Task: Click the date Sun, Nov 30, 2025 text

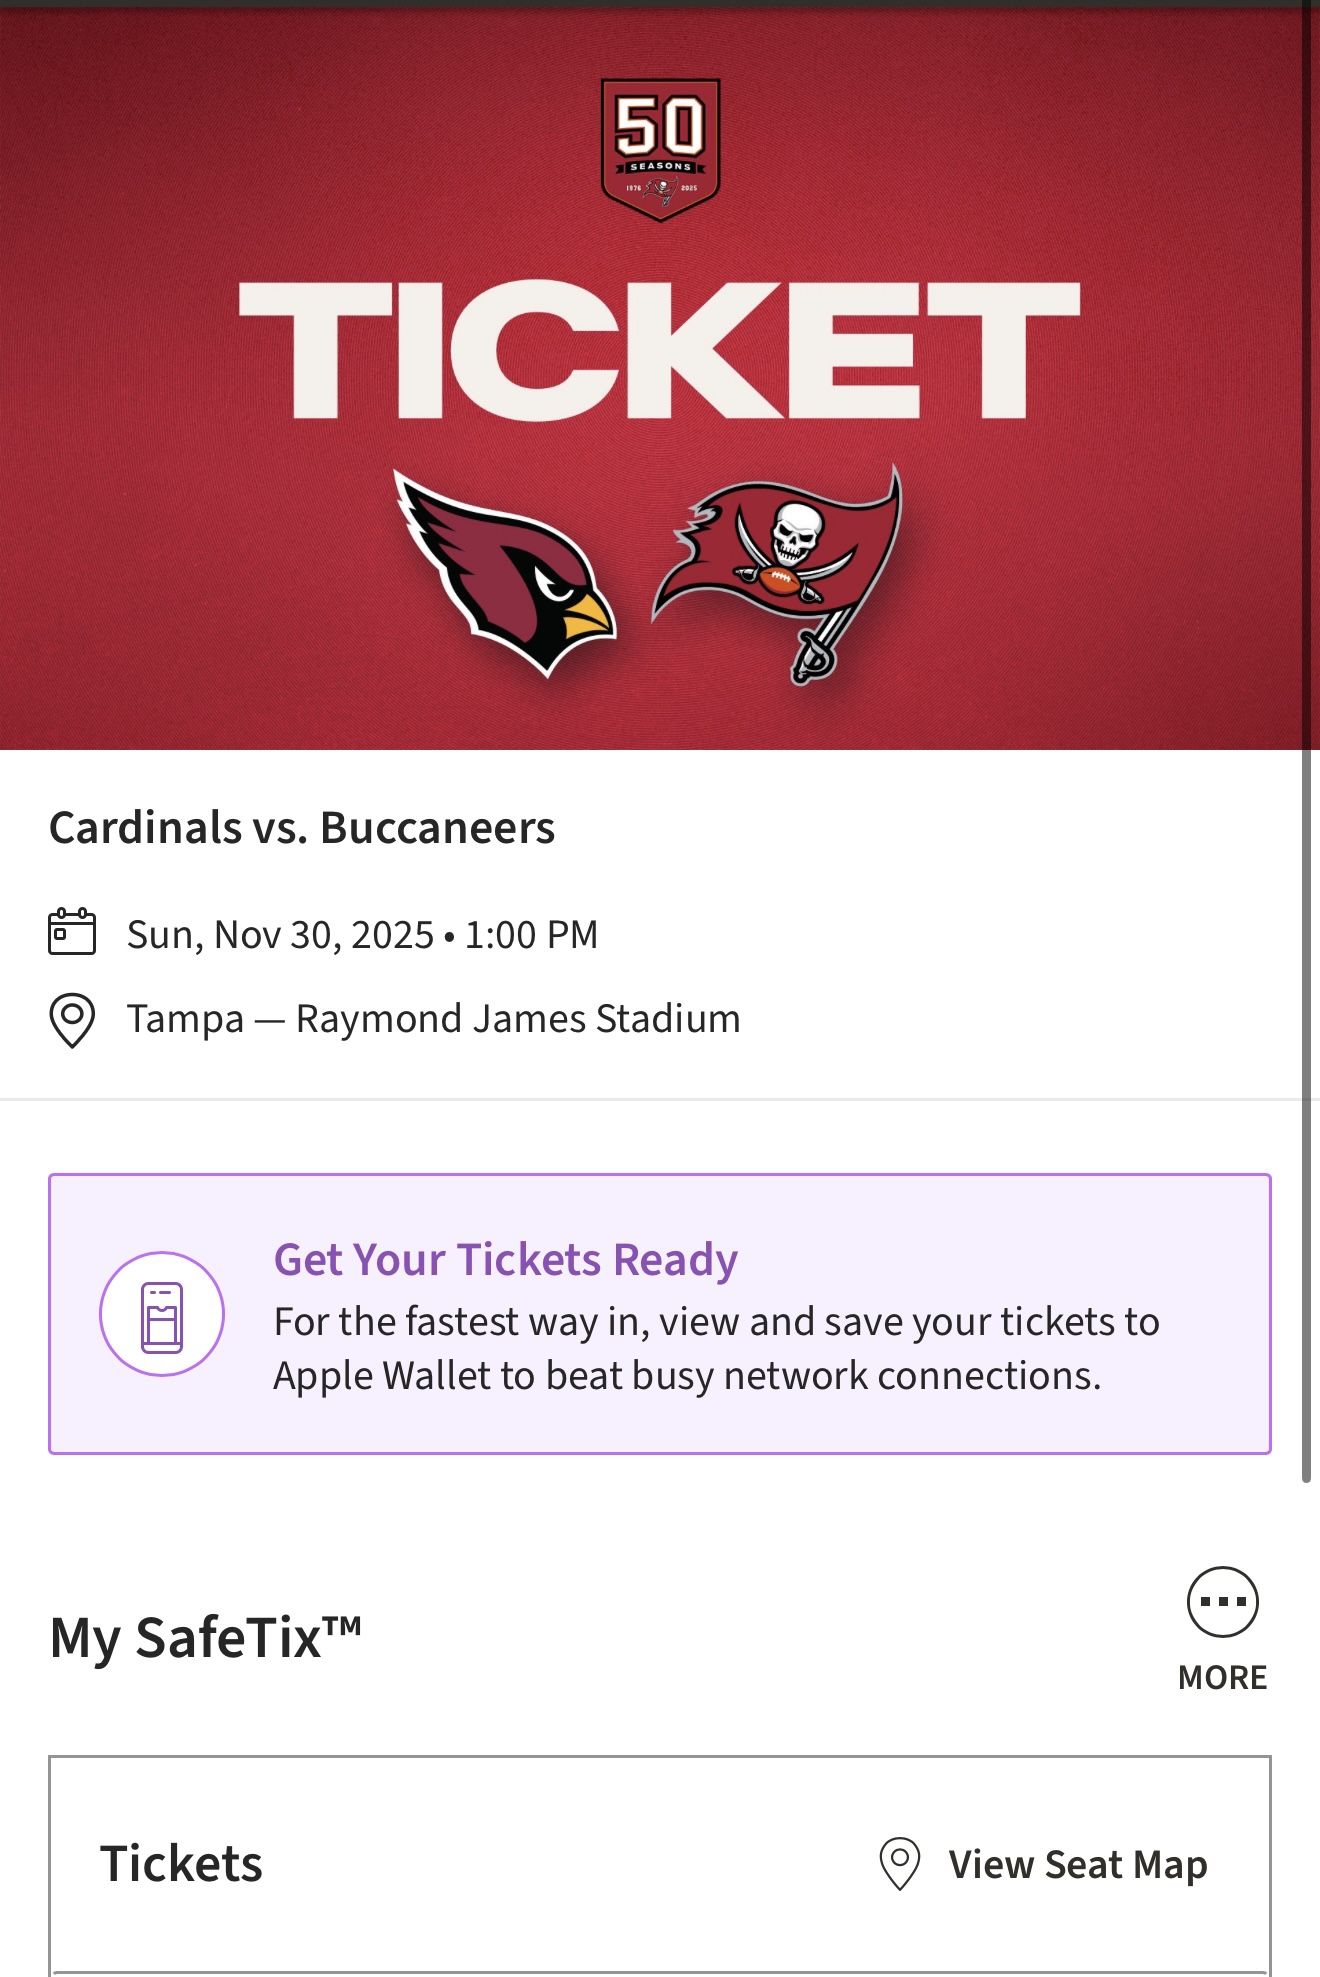Action: tap(362, 933)
